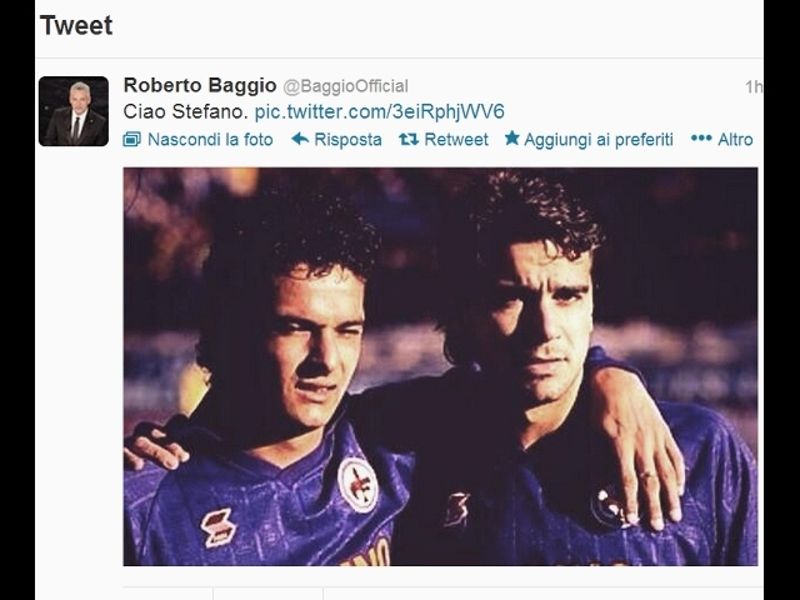The height and width of the screenshot is (600, 800).
Task: Expand the 'Altro' options menu
Action: (735, 139)
